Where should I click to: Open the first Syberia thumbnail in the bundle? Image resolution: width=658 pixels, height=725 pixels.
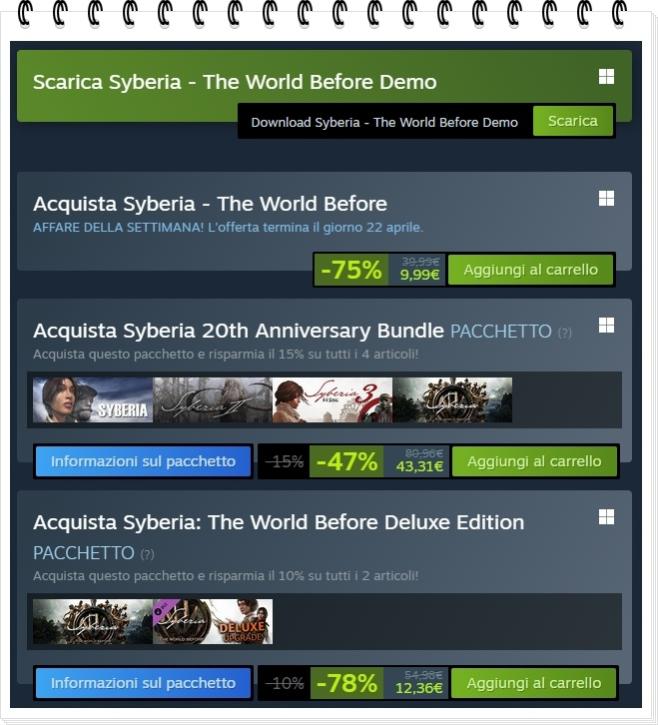tap(93, 400)
